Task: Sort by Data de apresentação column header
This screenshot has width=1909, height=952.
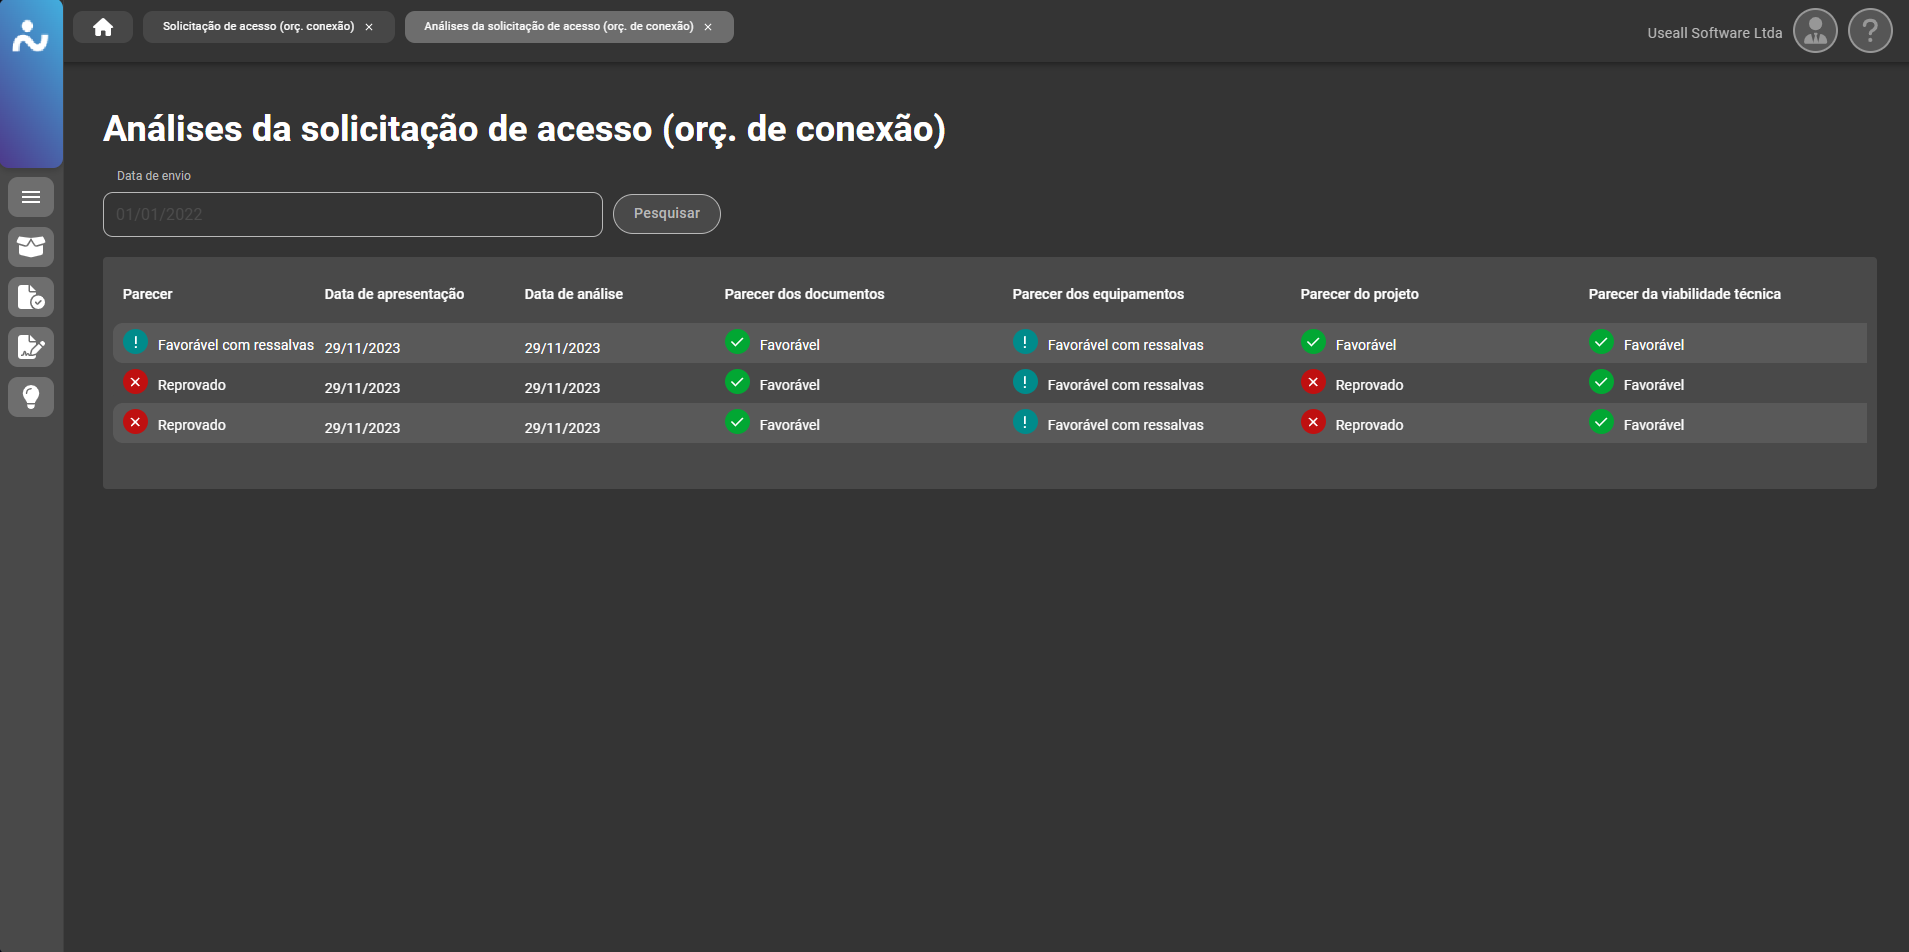Action: pos(394,294)
